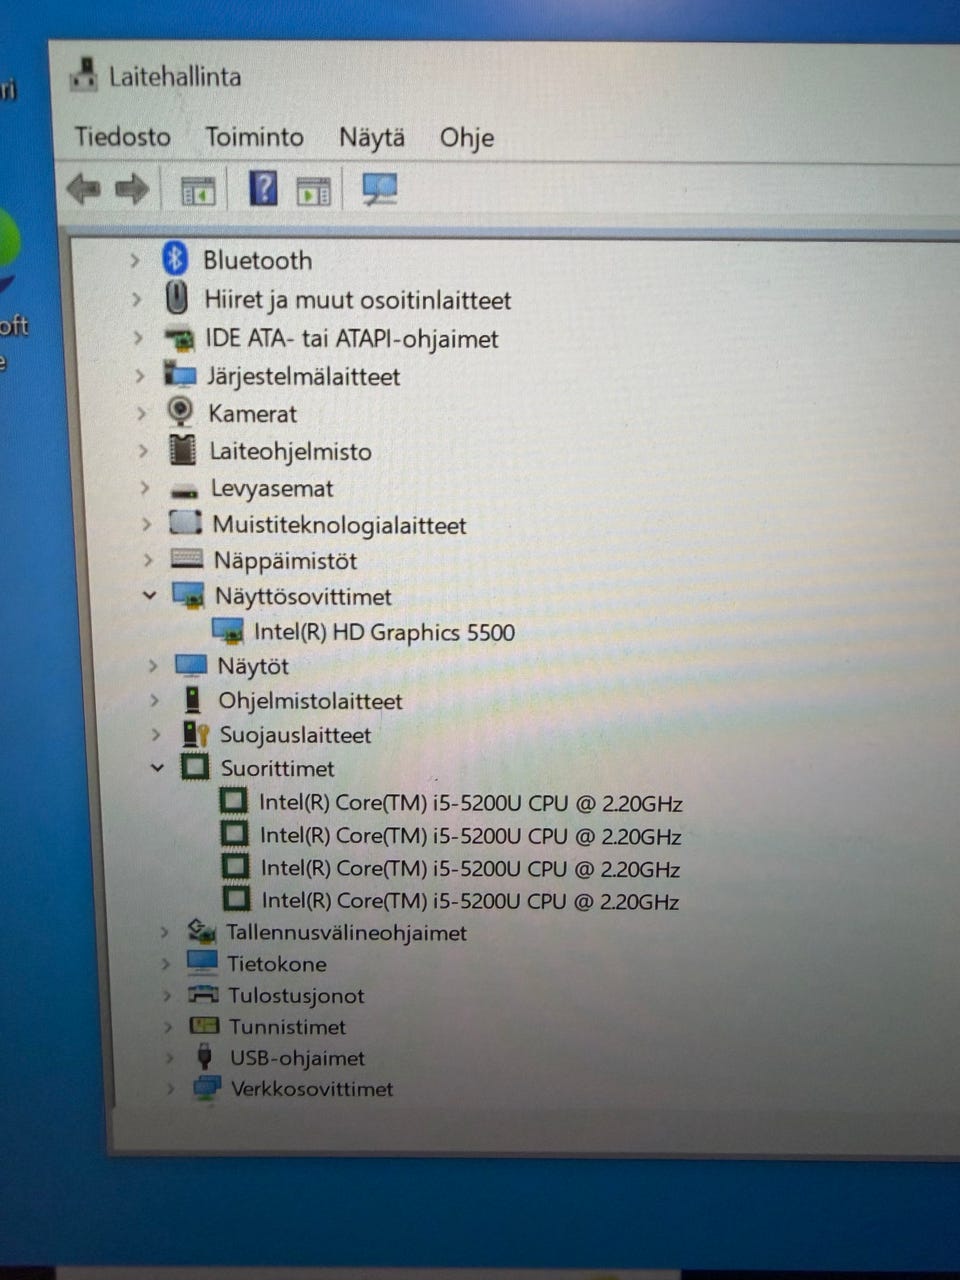The height and width of the screenshot is (1280, 960).
Task: Select the last Intel Core i5-5200U entry
Action: click(x=470, y=901)
